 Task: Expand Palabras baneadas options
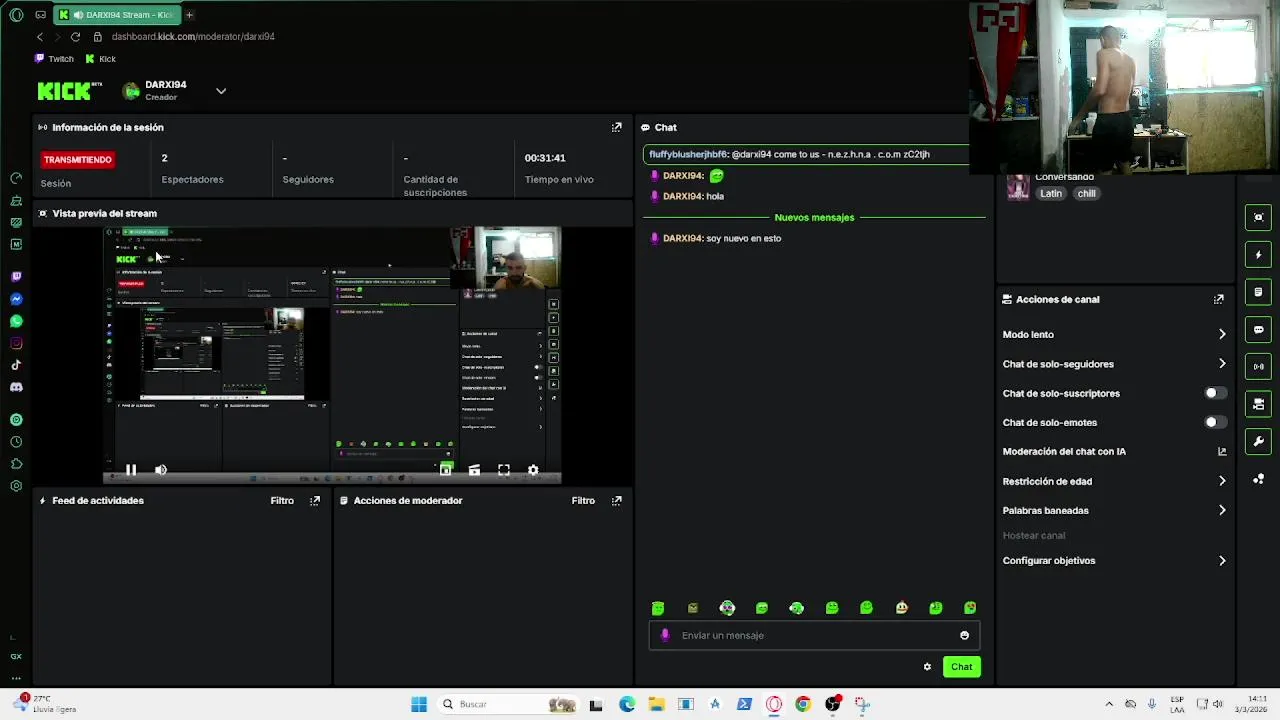(1222, 510)
